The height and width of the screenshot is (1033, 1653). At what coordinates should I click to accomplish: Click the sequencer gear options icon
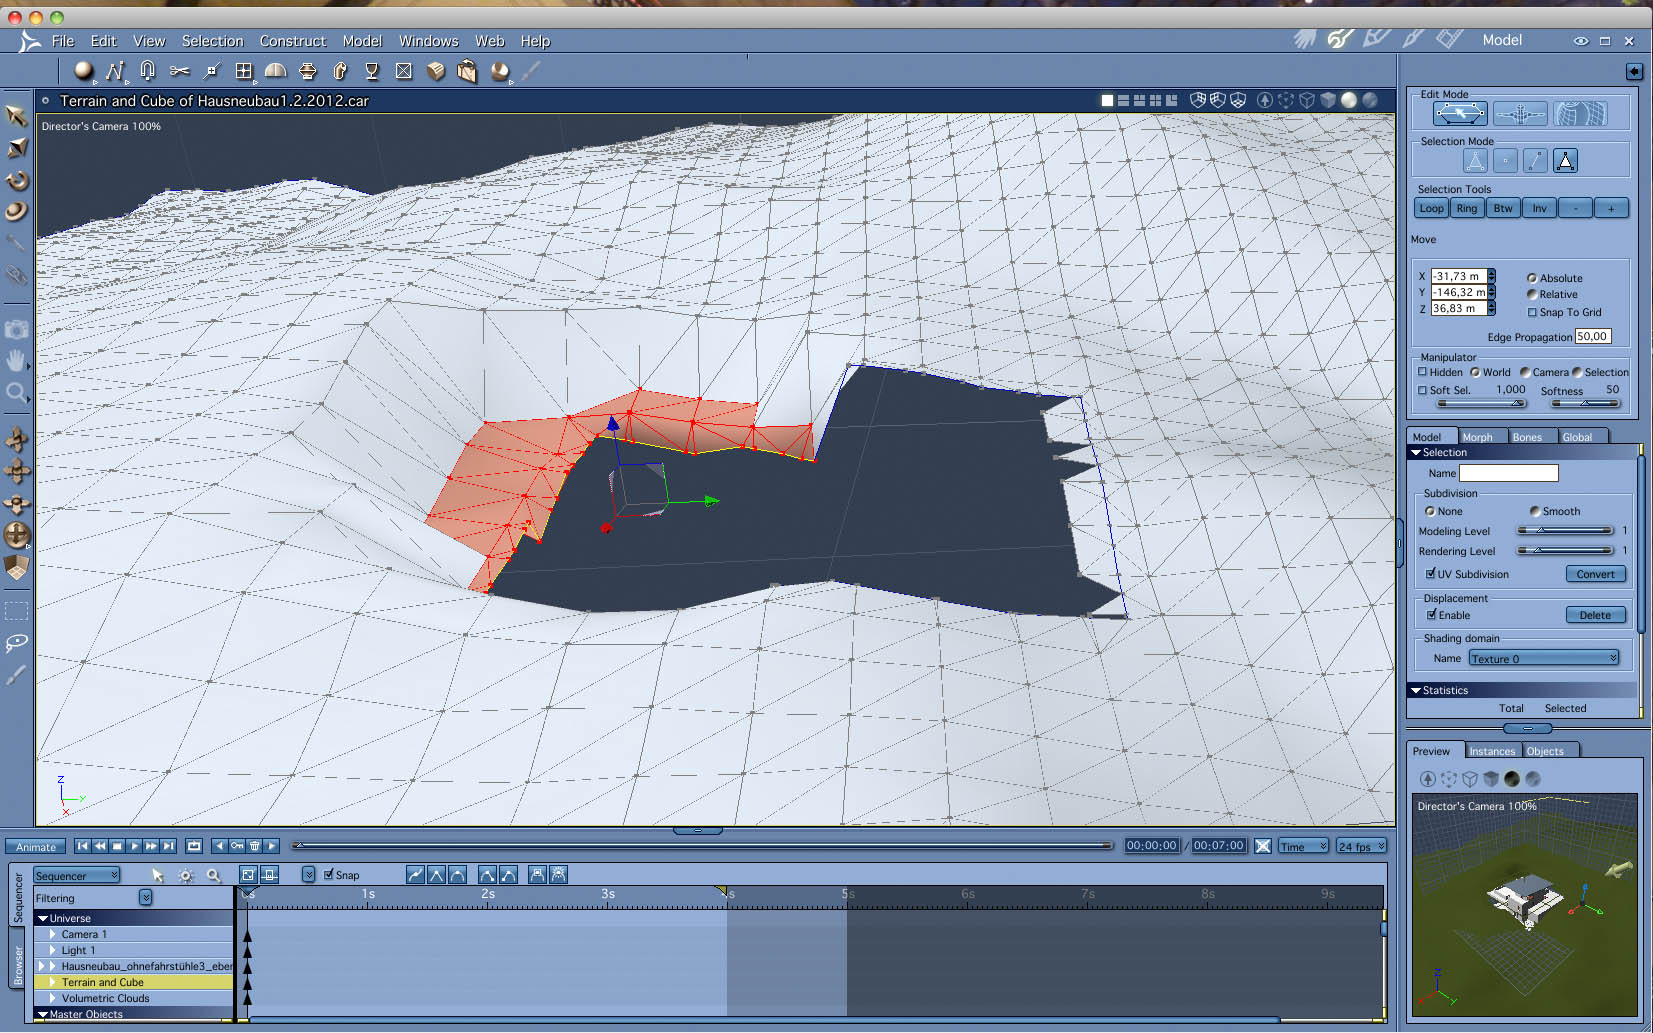[x=186, y=875]
